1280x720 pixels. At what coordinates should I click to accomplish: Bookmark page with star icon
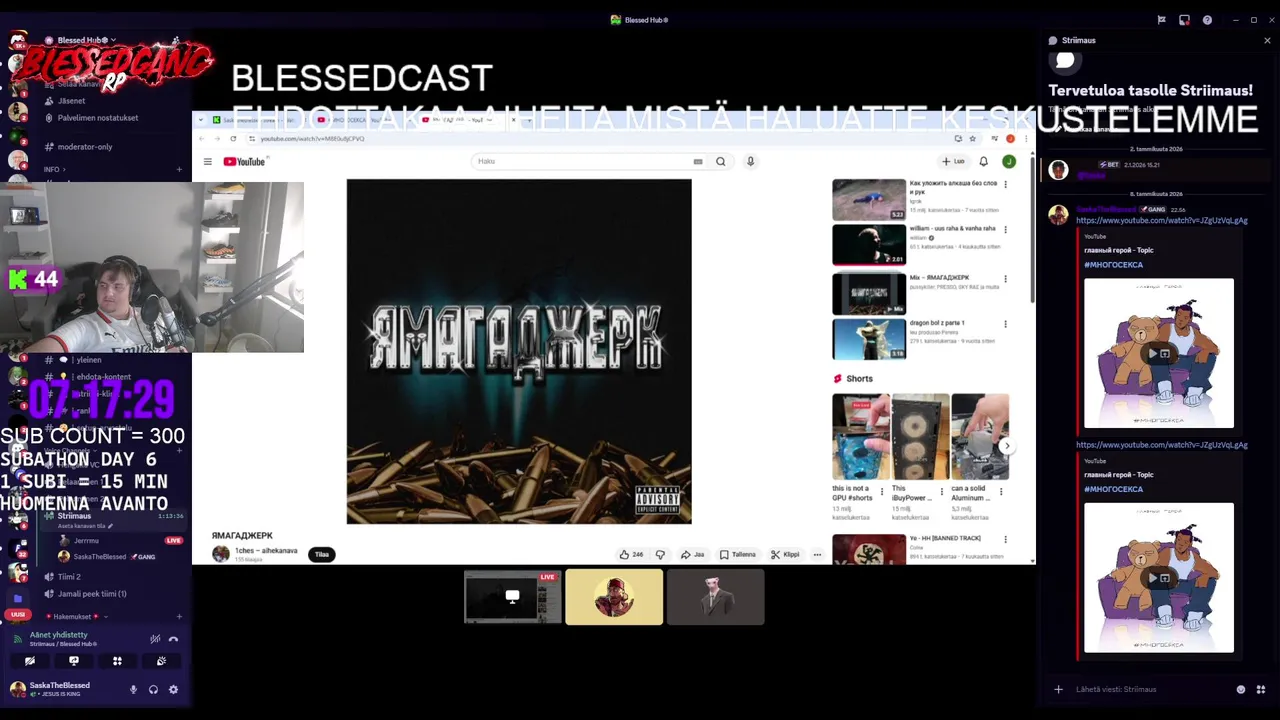[x=972, y=139]
